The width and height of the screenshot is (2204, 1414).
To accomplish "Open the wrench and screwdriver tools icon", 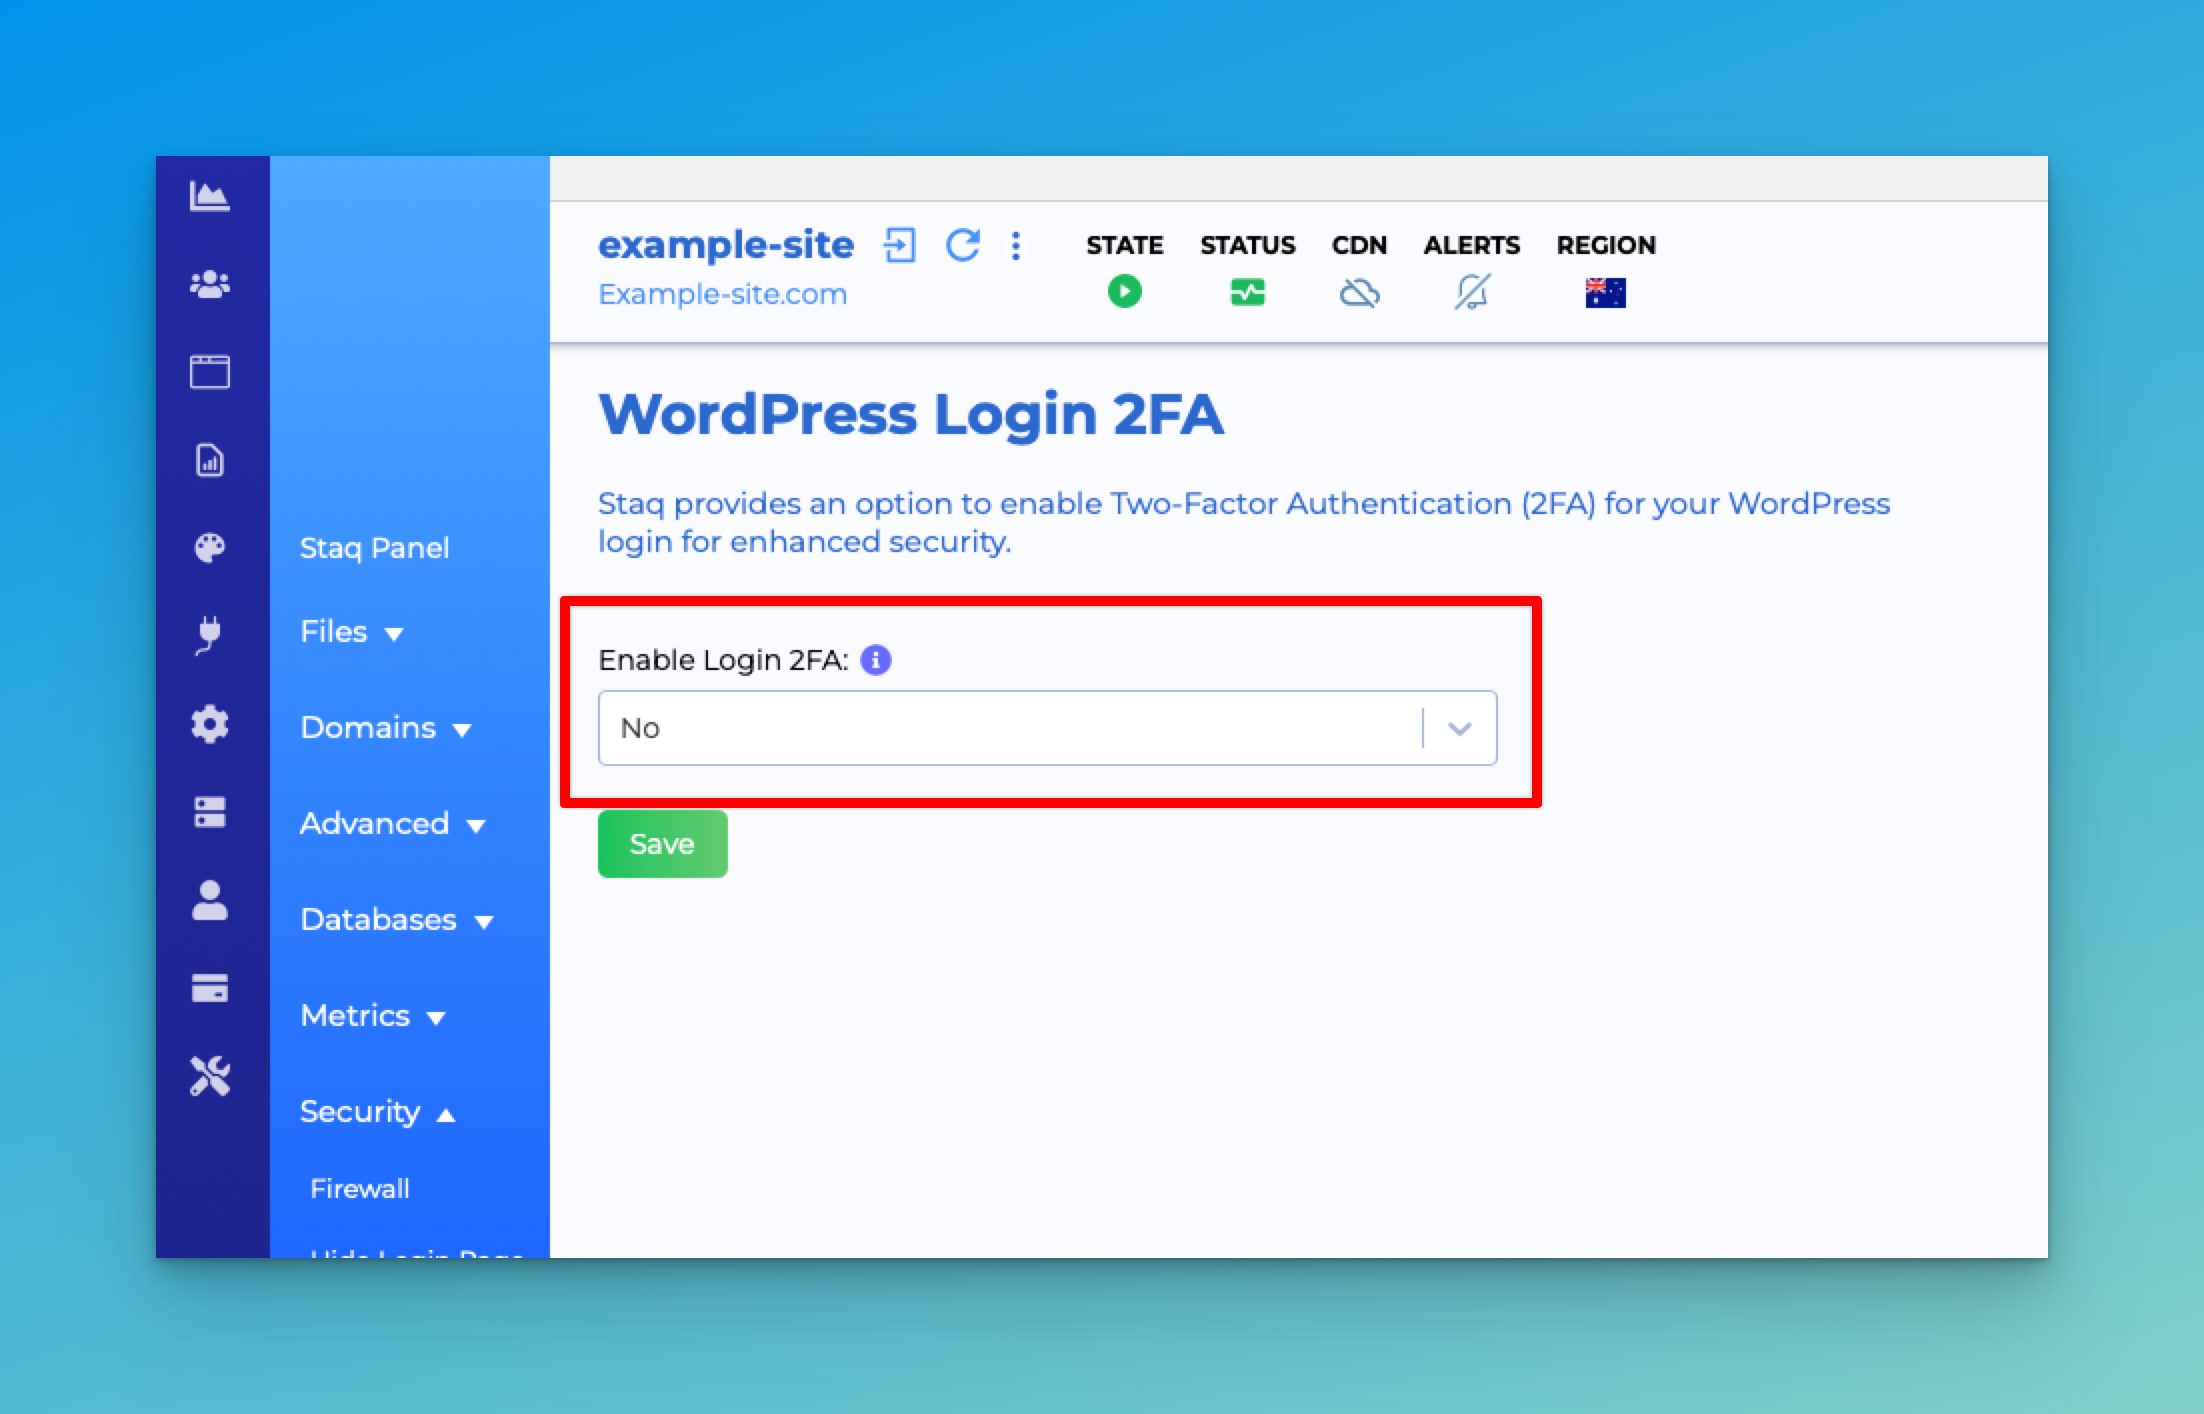I will [x=210, y=1076].
